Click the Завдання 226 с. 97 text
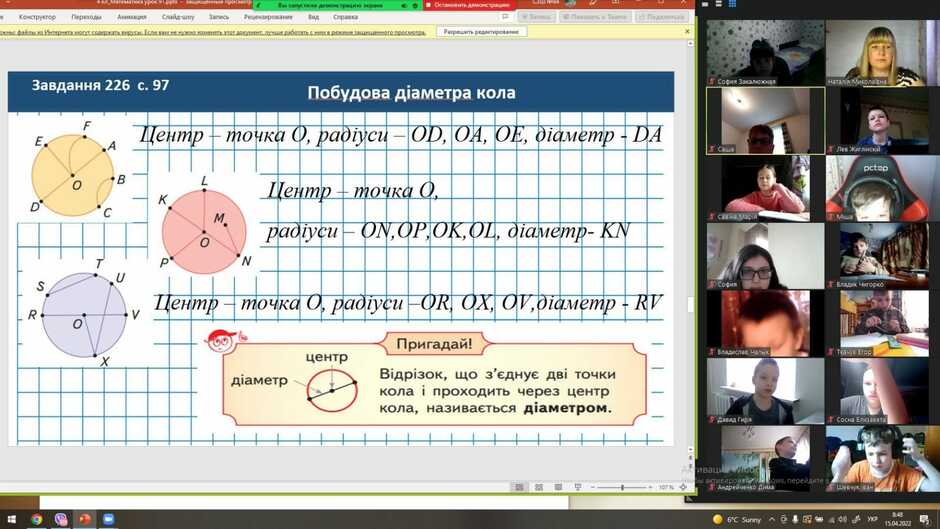 tap(100, 85)
